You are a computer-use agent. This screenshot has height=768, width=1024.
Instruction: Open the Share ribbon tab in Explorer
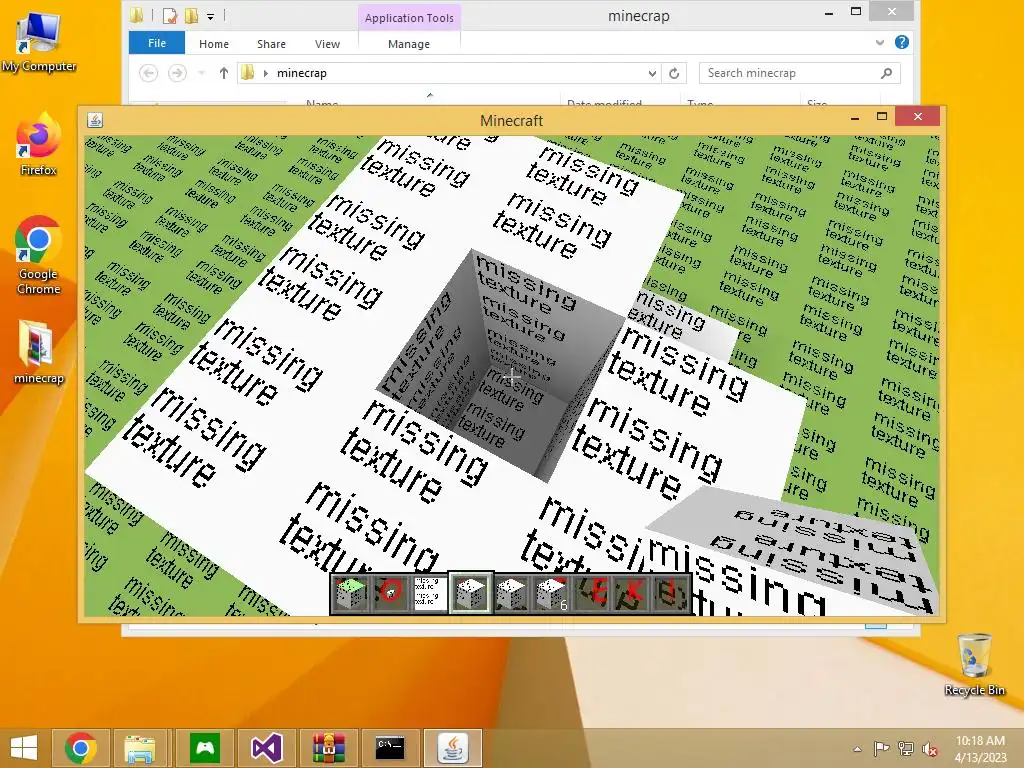pos(271,44)
